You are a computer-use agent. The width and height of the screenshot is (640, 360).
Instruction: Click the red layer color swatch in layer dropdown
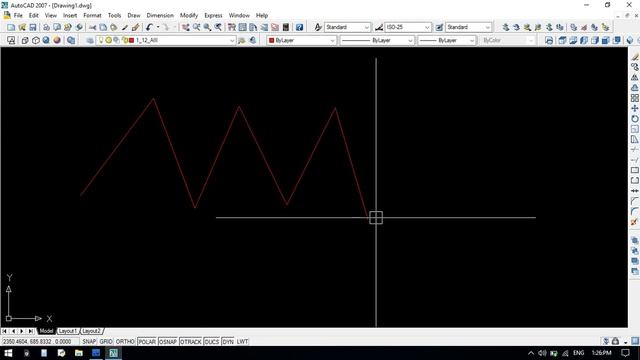click(131, 40)
